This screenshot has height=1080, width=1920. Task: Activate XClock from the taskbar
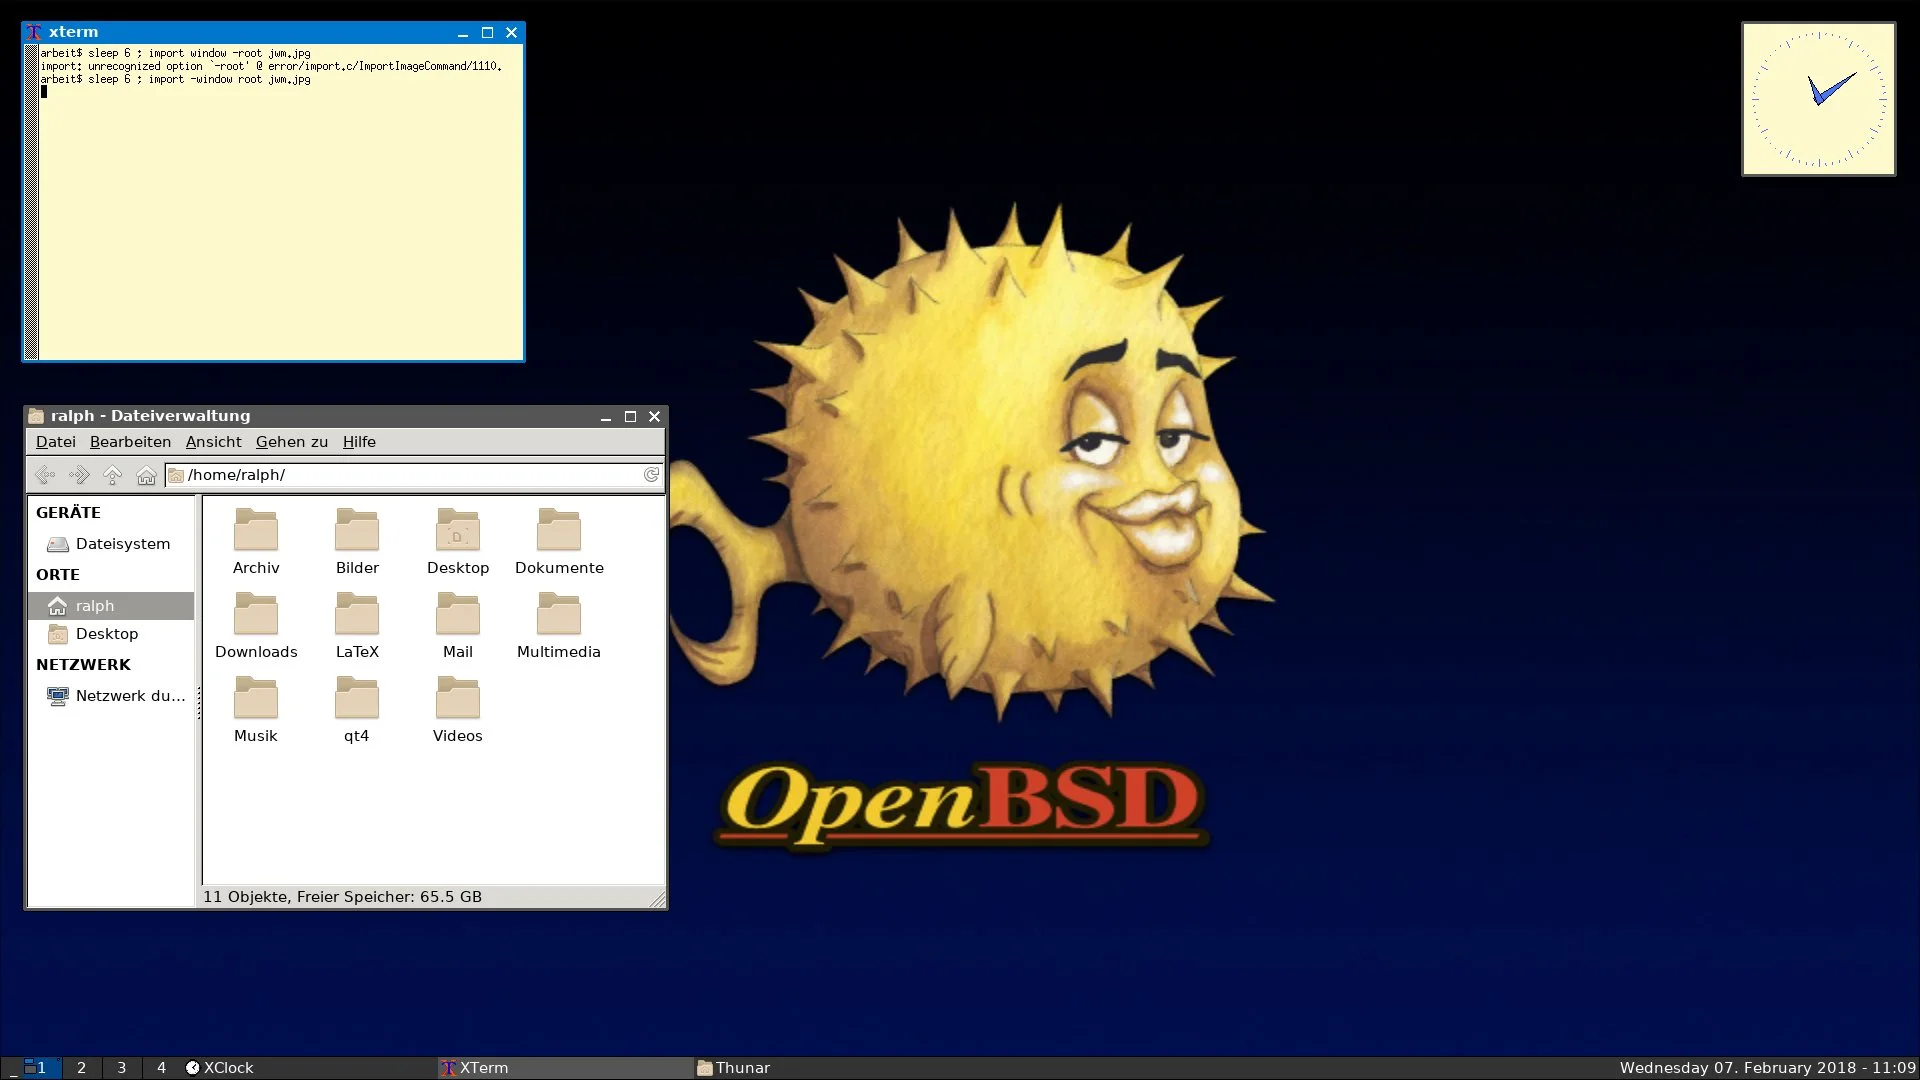pyautogui.click(x=310, y=1068)
